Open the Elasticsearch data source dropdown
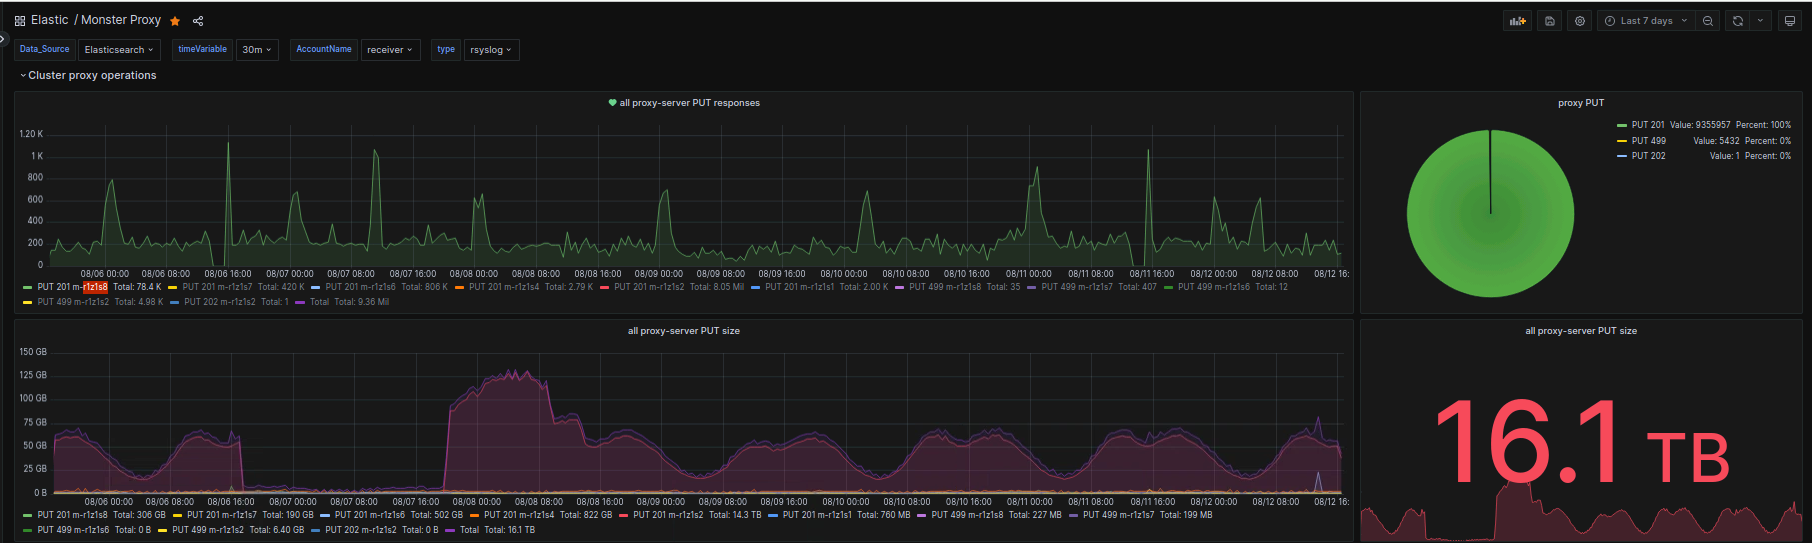Viewport: 1812px width, 543px height. point(119,50)
